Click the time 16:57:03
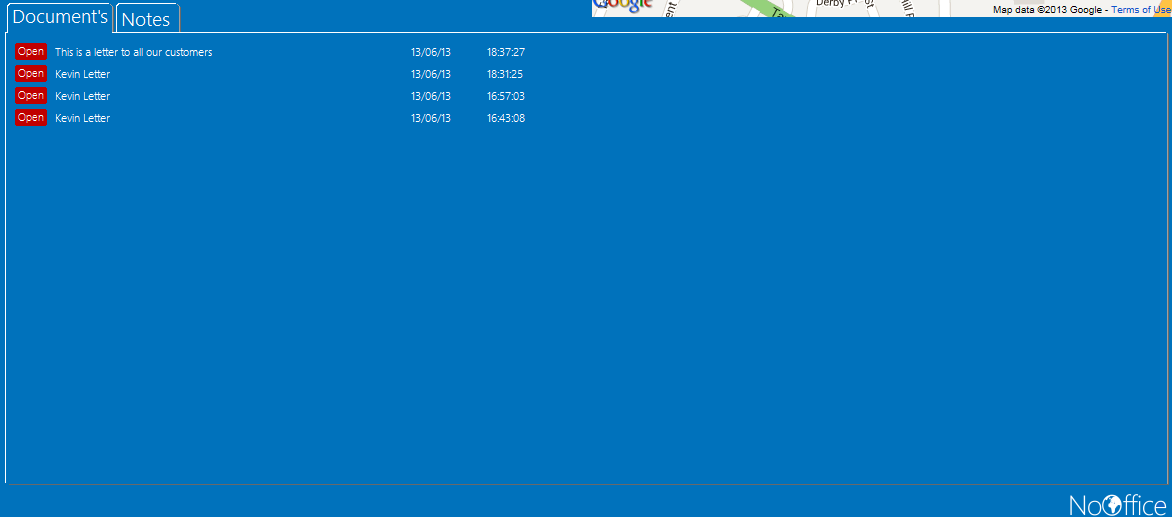The width and height of the screenshot is (1172, 517). point(506,96)
